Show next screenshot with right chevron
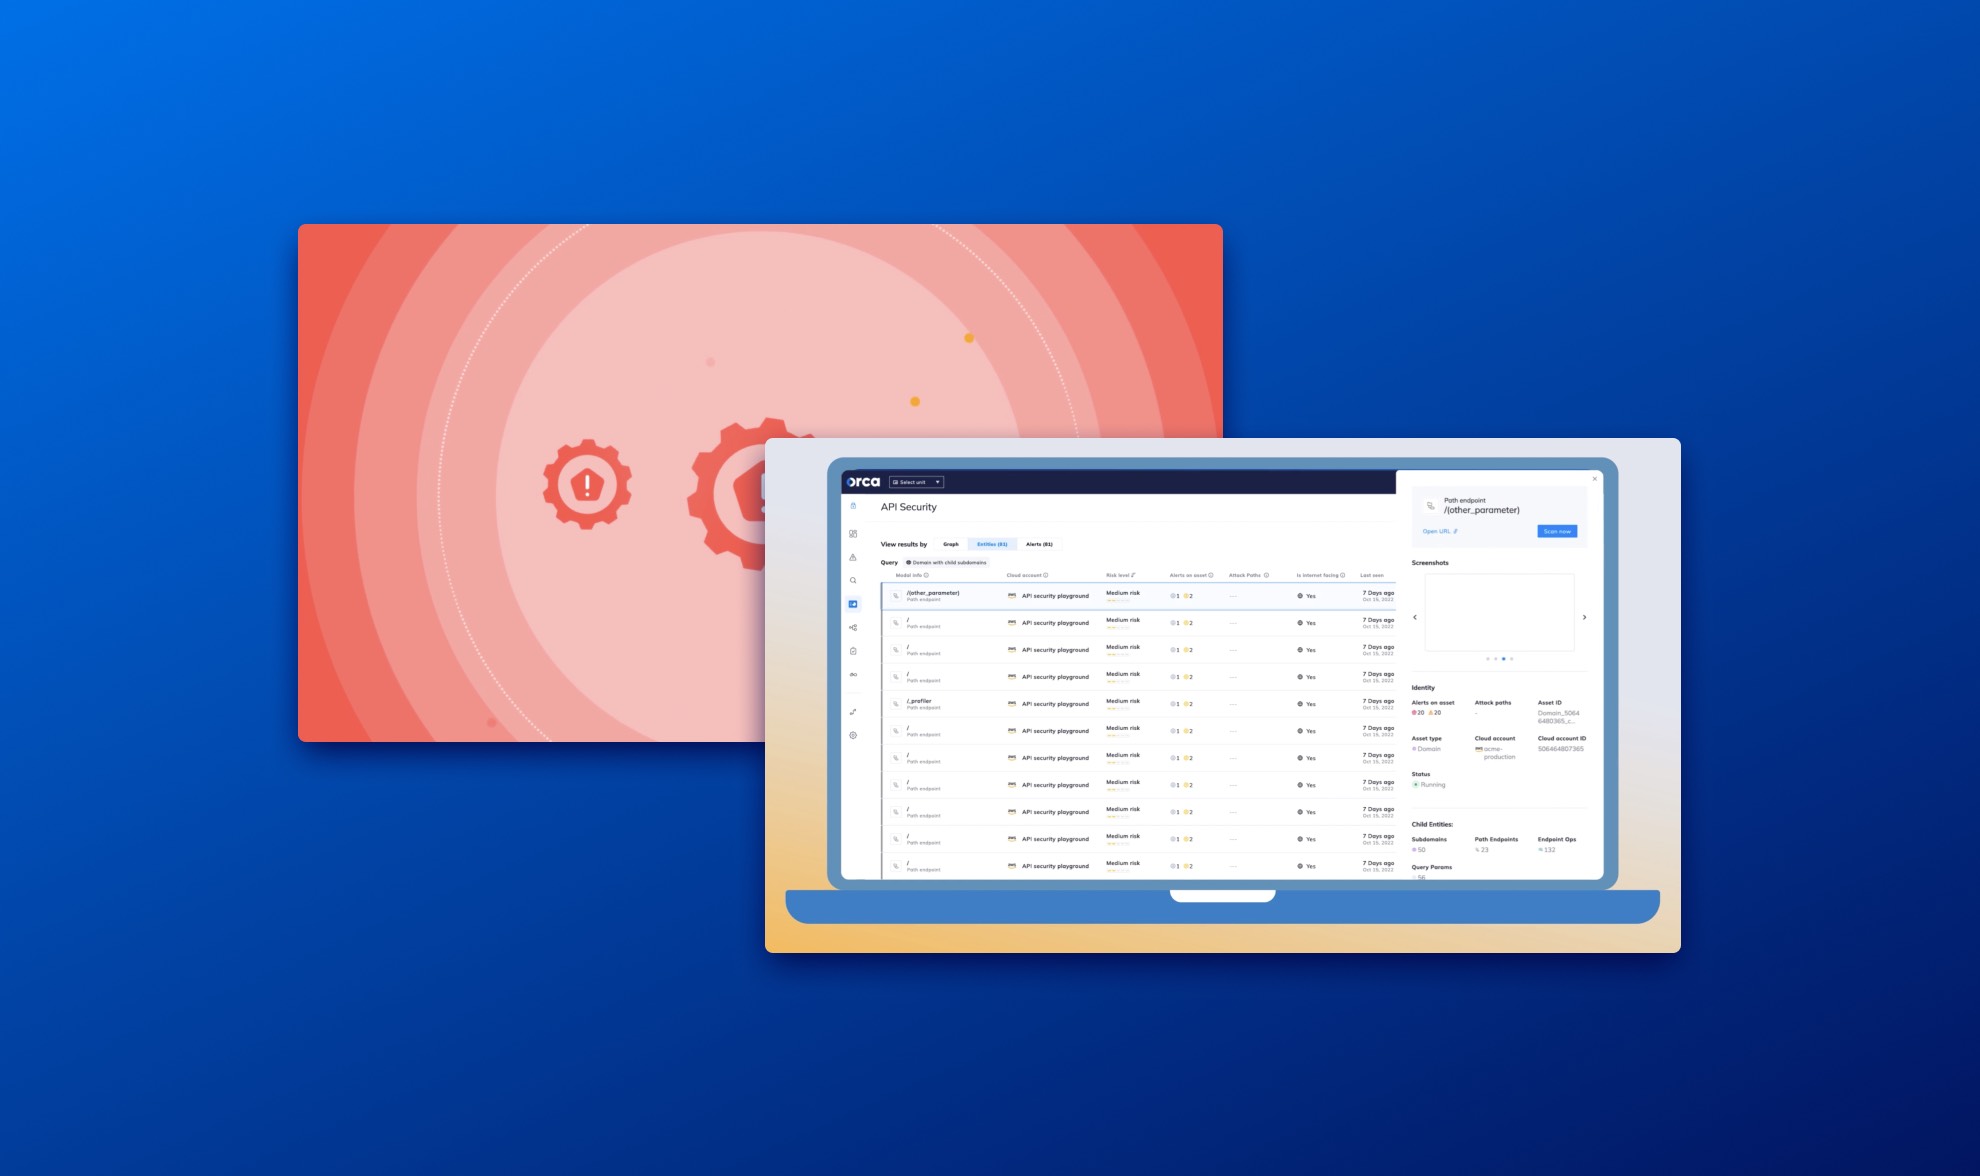 (1584, 617)
